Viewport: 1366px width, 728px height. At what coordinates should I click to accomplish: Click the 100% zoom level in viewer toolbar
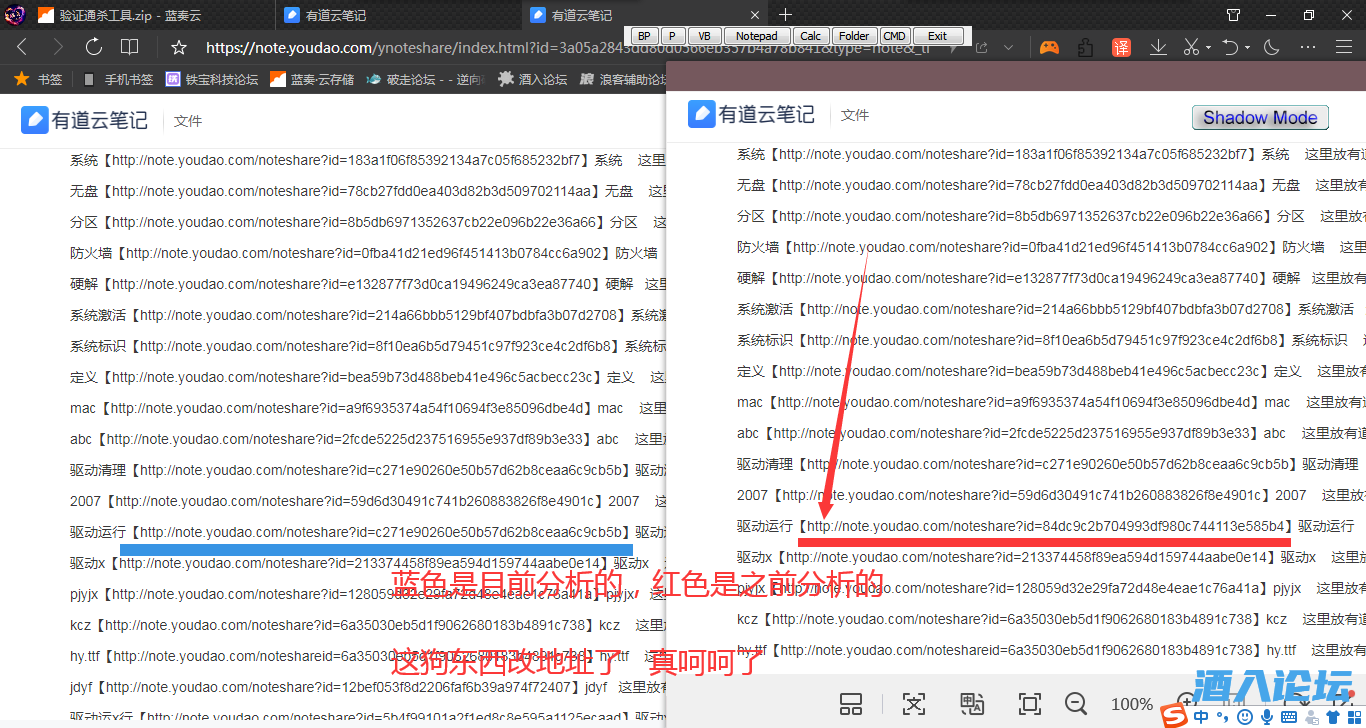(x=1132, y=704)
